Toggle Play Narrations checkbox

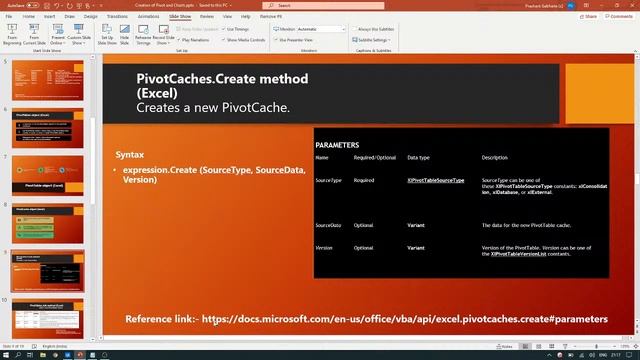tap(193, 40)
